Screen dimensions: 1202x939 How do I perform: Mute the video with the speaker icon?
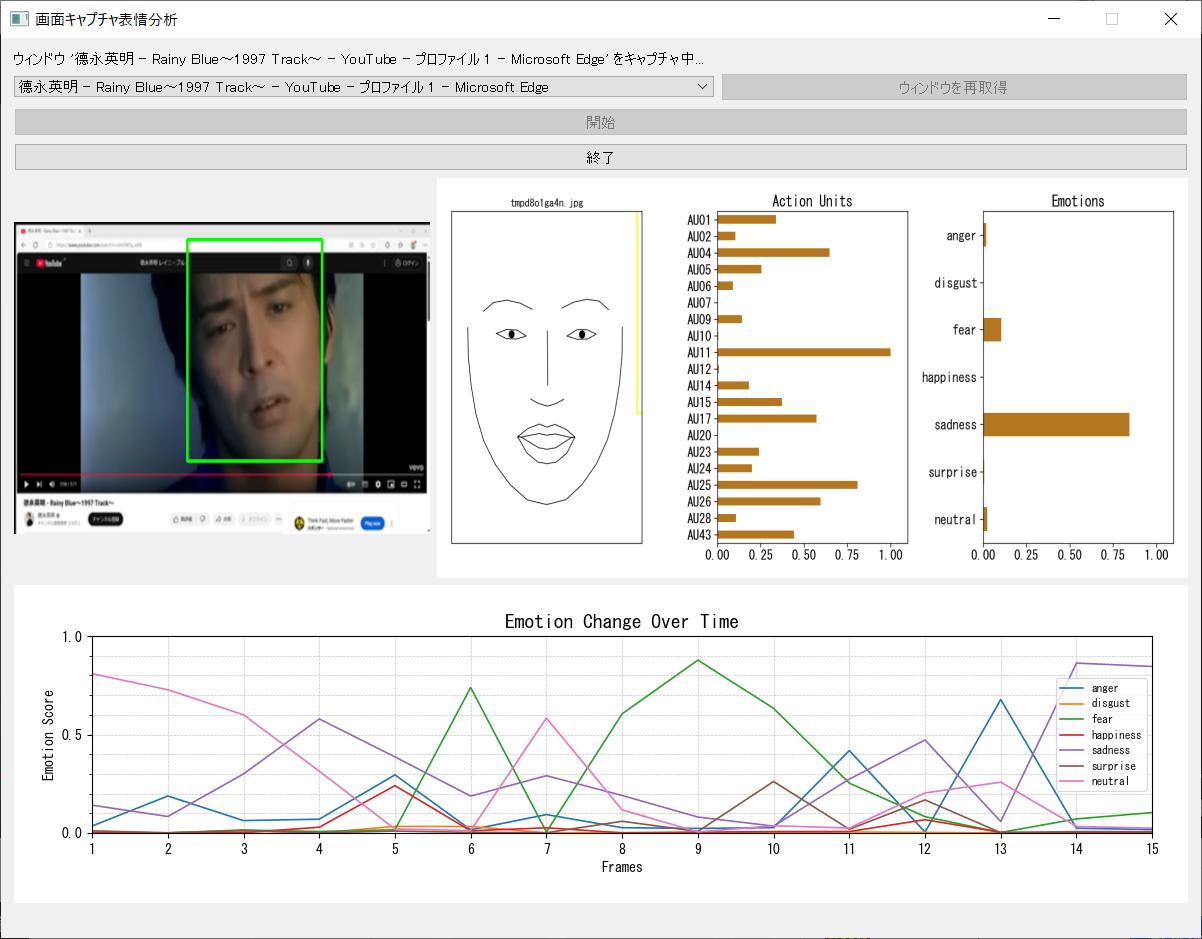tap(51, 484)
